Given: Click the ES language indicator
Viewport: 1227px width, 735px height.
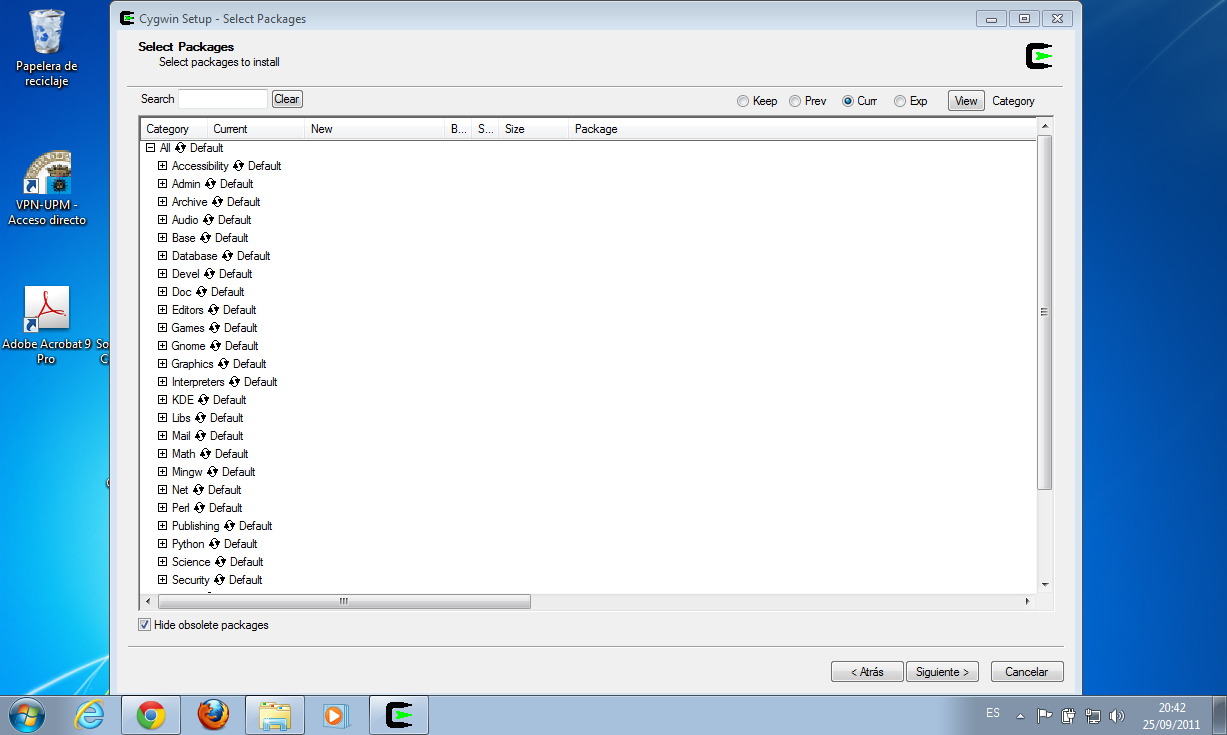Looking at the screenshot, I should (992, 713).
